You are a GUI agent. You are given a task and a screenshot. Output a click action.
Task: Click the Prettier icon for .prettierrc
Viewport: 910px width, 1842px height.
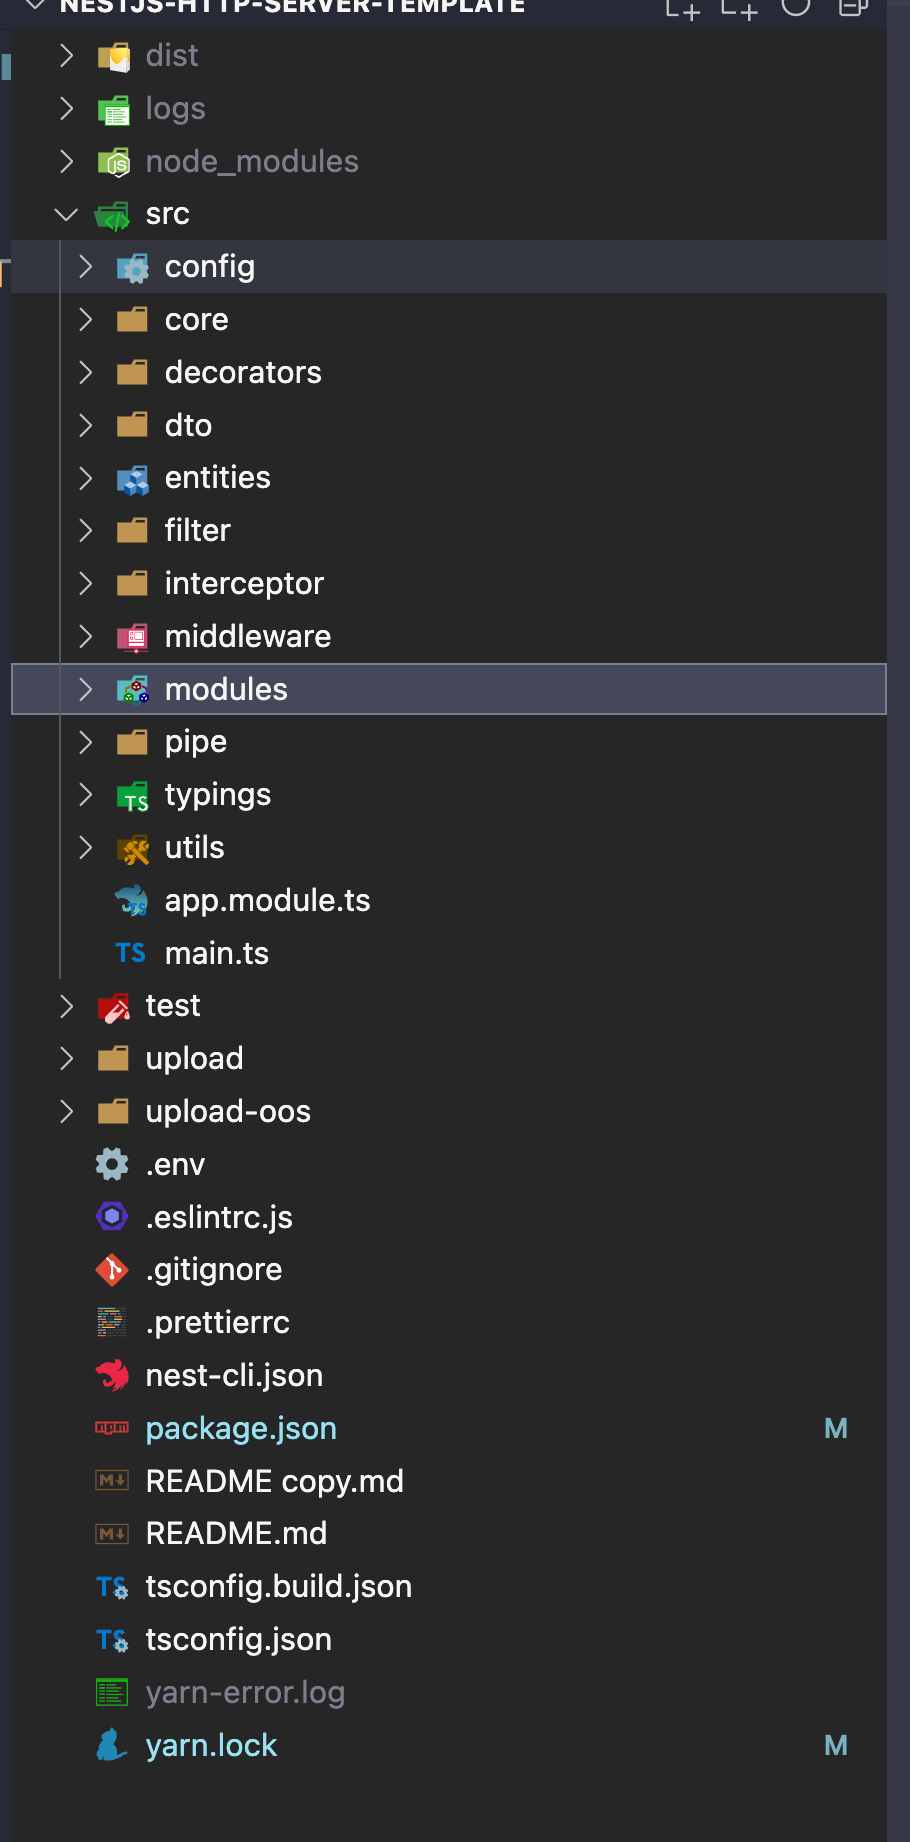coord(112,1323)
